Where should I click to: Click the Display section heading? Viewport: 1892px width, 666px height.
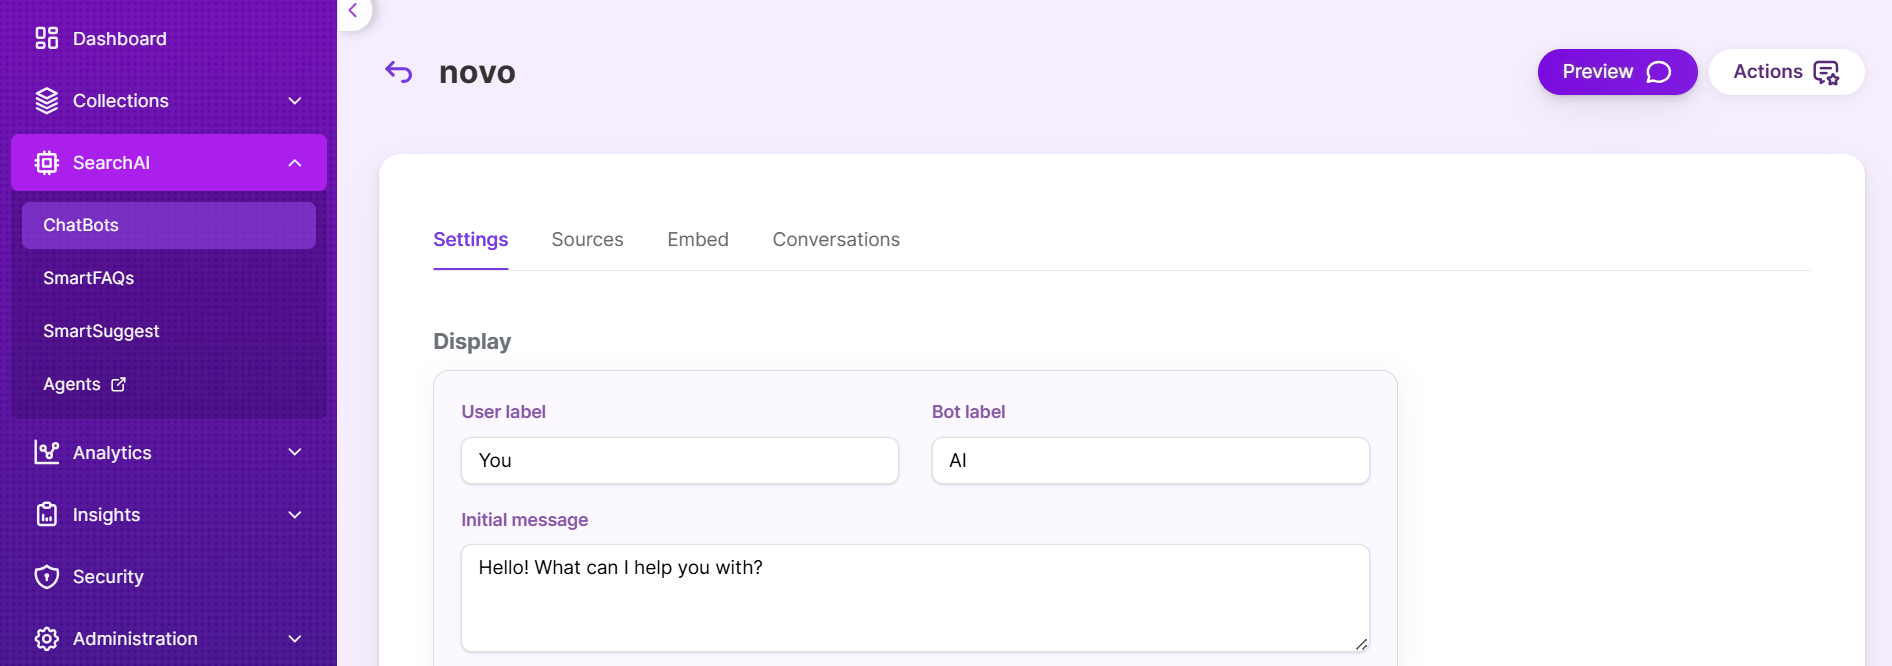(x=472, y=341)
